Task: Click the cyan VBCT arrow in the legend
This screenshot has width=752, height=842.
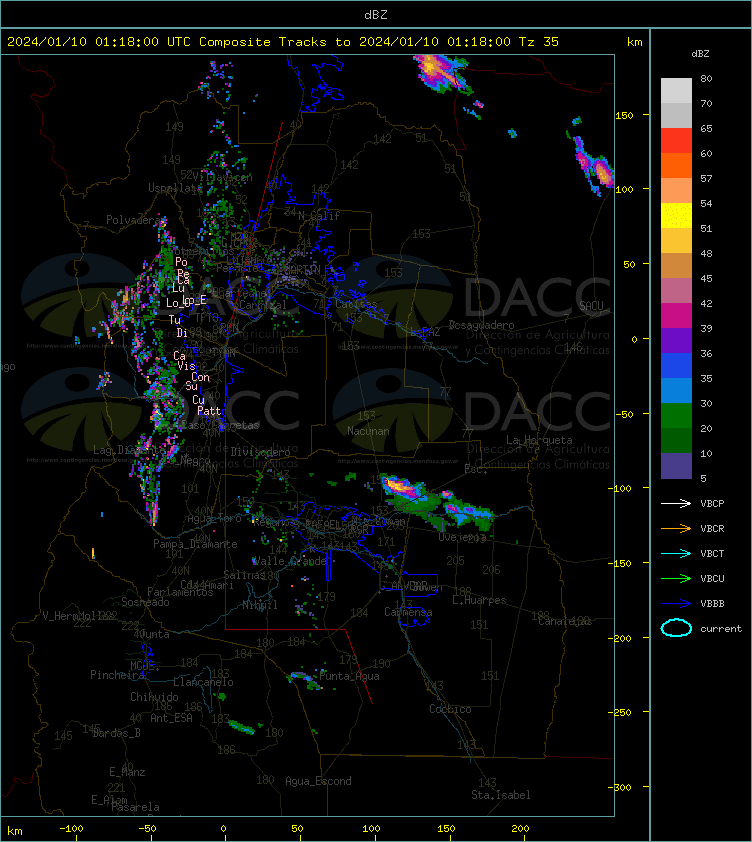Action: (676, 553)
